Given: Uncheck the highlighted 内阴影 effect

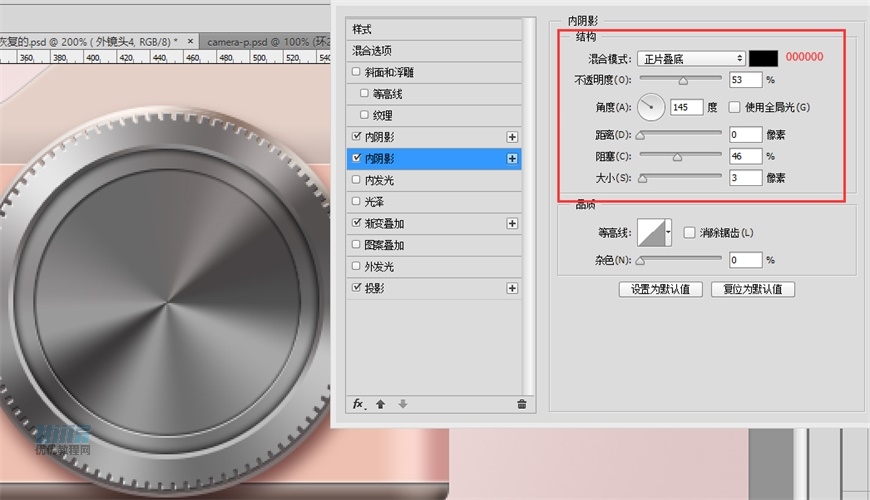Looking at the screenshot, I should tap(356, 158).
